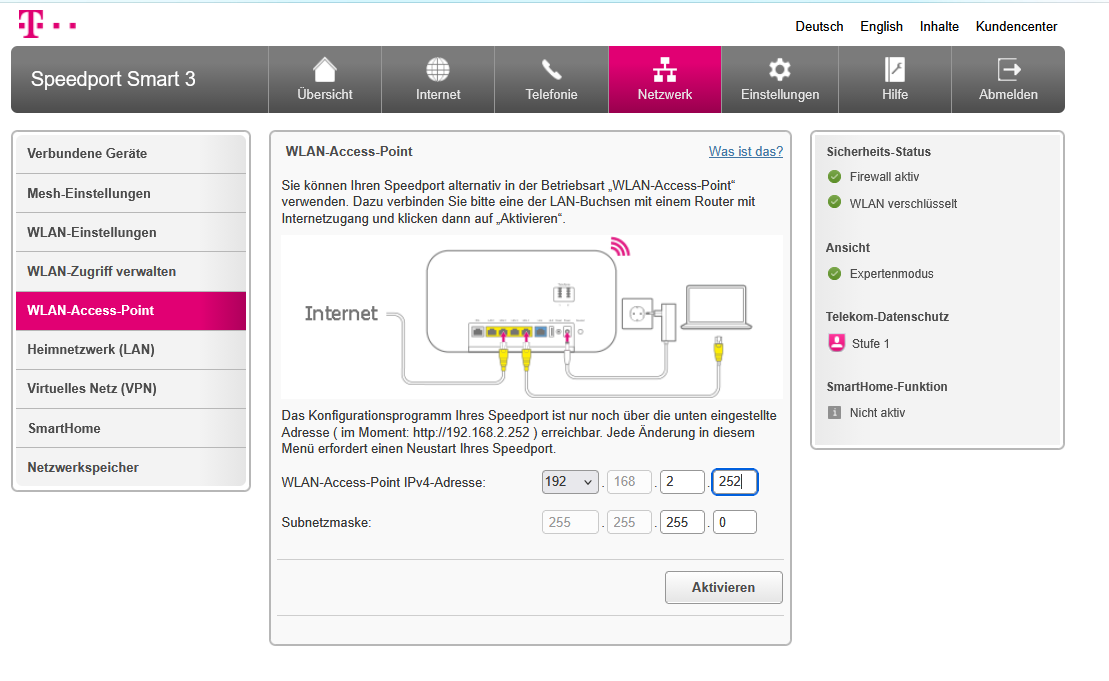Switch language to English
The image size is (1109, 681).
click(x=881, y=26)
